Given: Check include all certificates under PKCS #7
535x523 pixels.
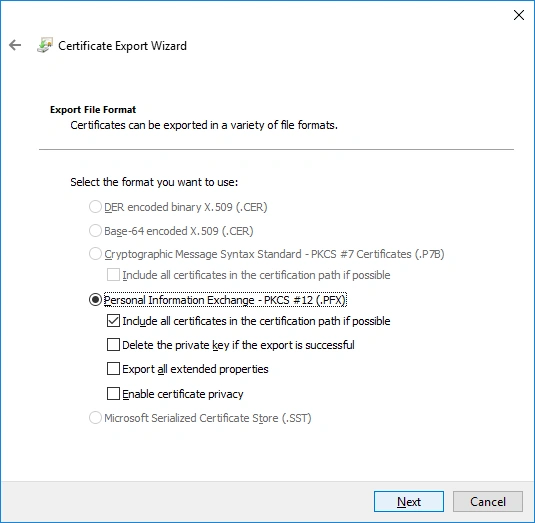Looking at the screenshot, I should 113,275.
